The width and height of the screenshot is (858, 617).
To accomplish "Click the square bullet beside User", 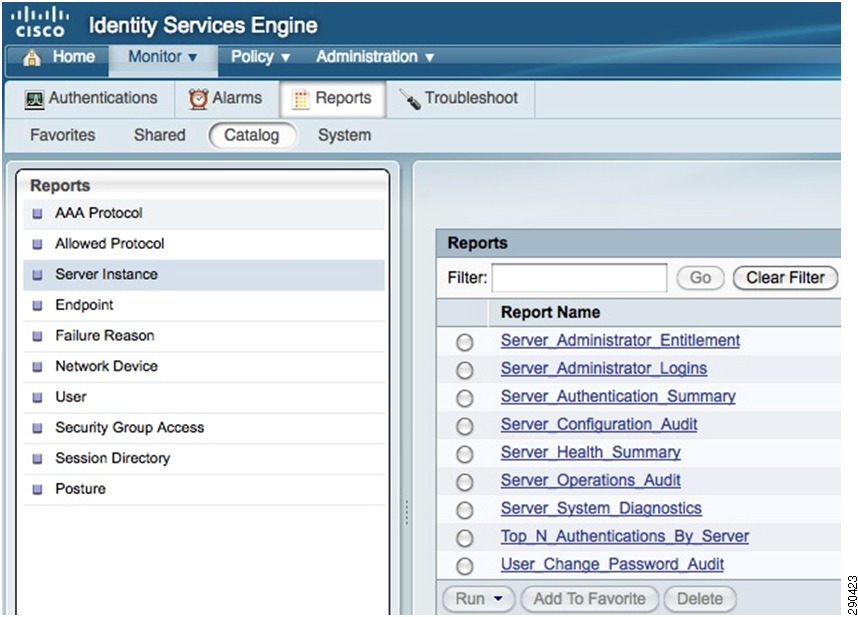I will (x=37, y=397).
